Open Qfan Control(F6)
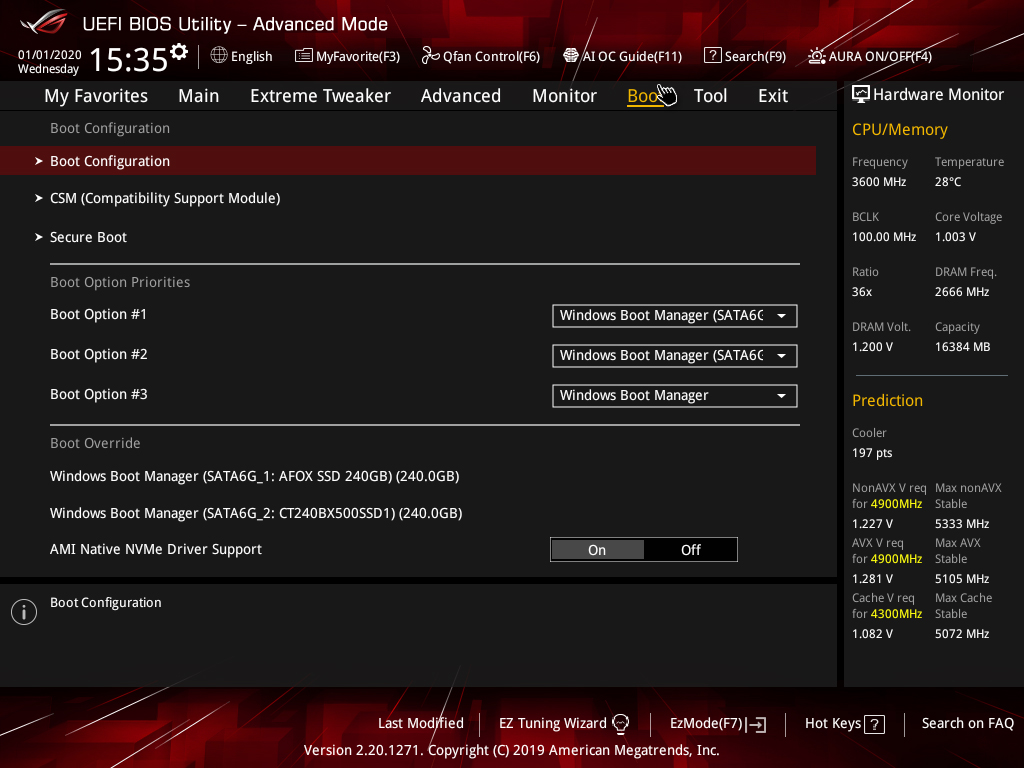Viewport: 1024px width, 768px height. coord(491,56)
